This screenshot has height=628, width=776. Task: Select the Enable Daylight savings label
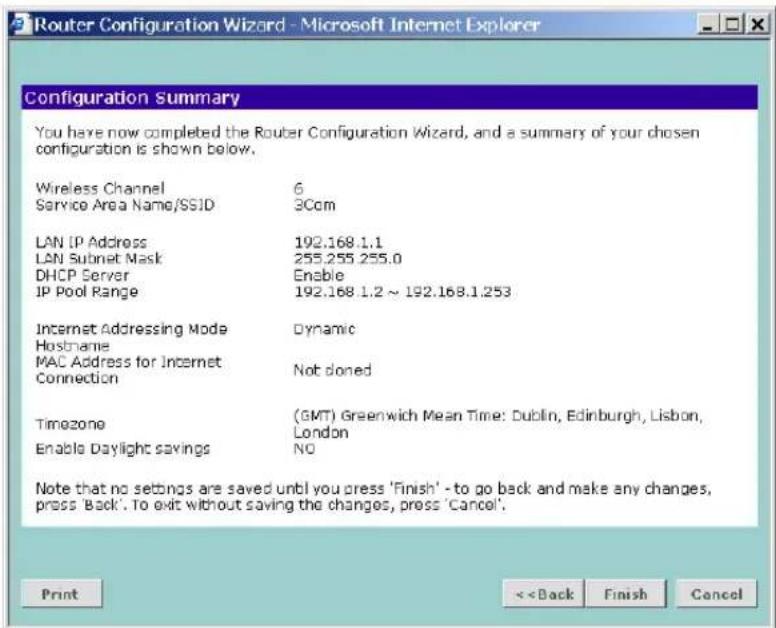point(123,448)
